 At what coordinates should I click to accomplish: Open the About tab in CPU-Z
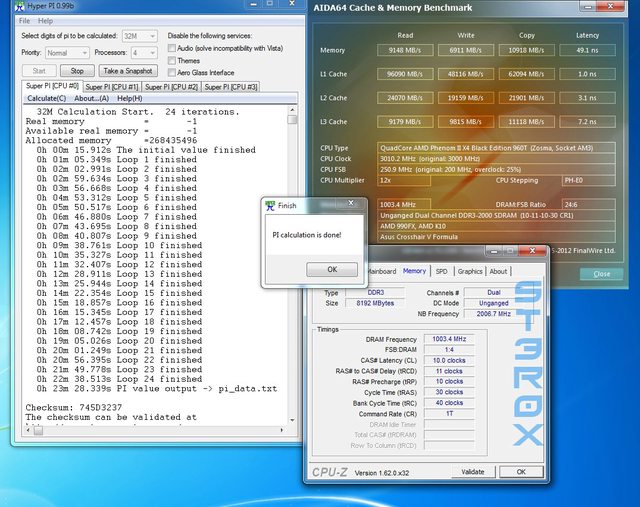point(498,271)
